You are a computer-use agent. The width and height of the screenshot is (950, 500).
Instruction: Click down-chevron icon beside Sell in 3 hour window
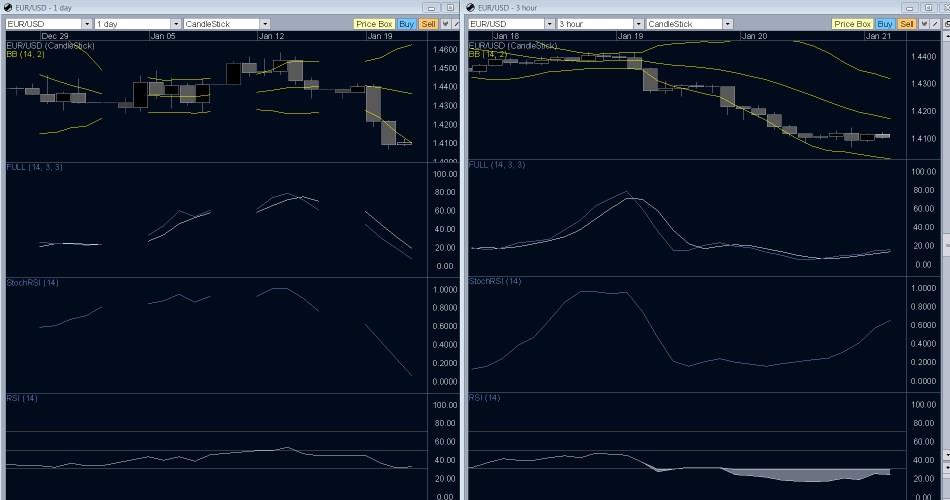pyautogui.click(x=924, y=24)
